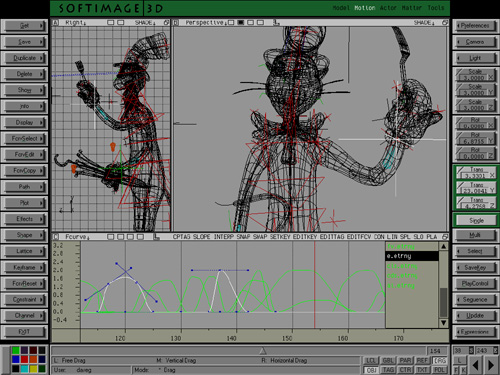
Task: Expand the FcrvSelect menu button
Action: click(x=24, y=138)
